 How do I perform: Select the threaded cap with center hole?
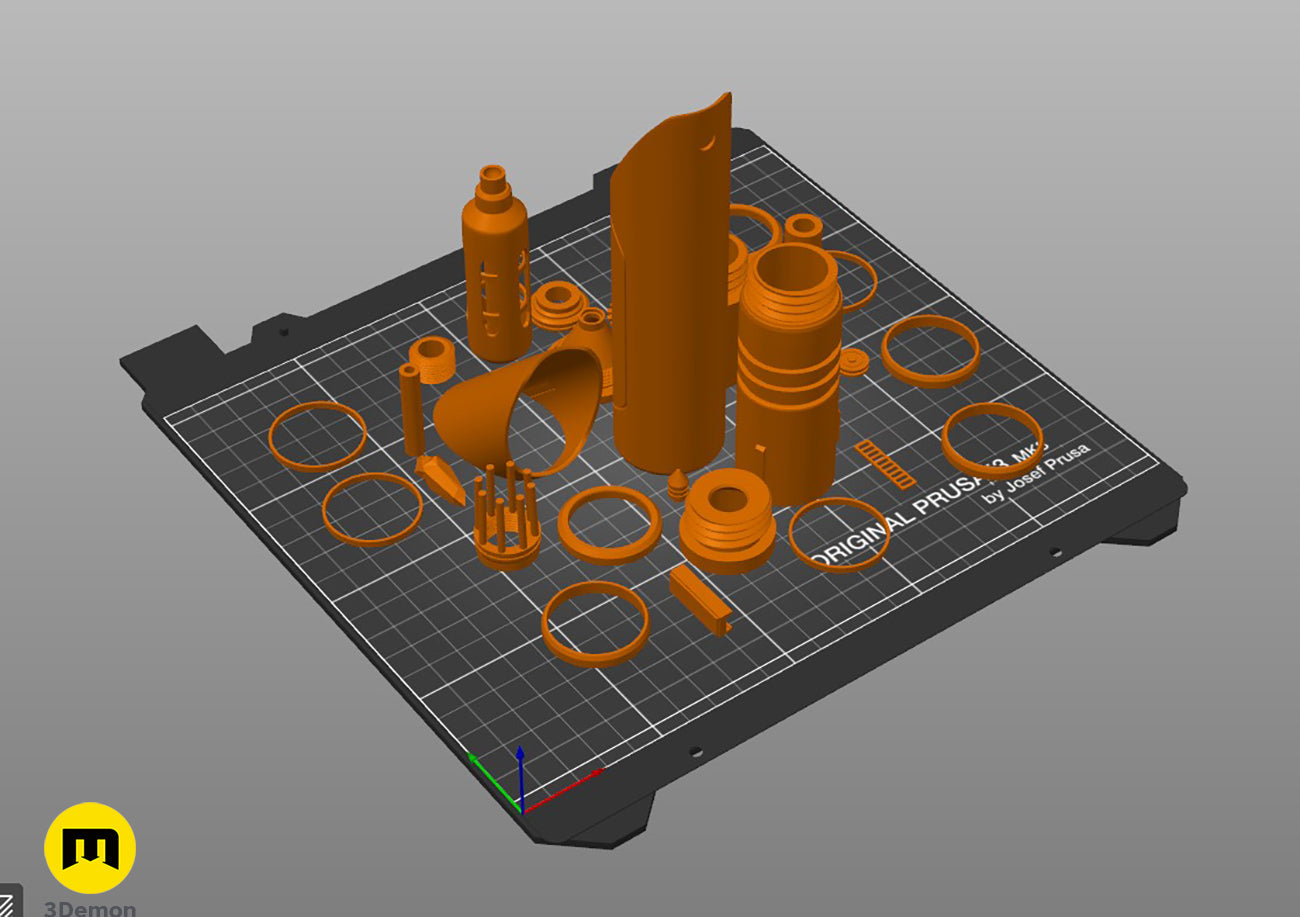pos(727,521)
